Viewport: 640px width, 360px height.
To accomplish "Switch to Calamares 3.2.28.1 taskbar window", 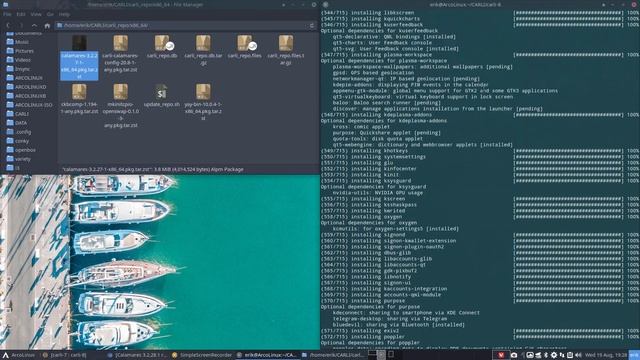I will (137, 355).
